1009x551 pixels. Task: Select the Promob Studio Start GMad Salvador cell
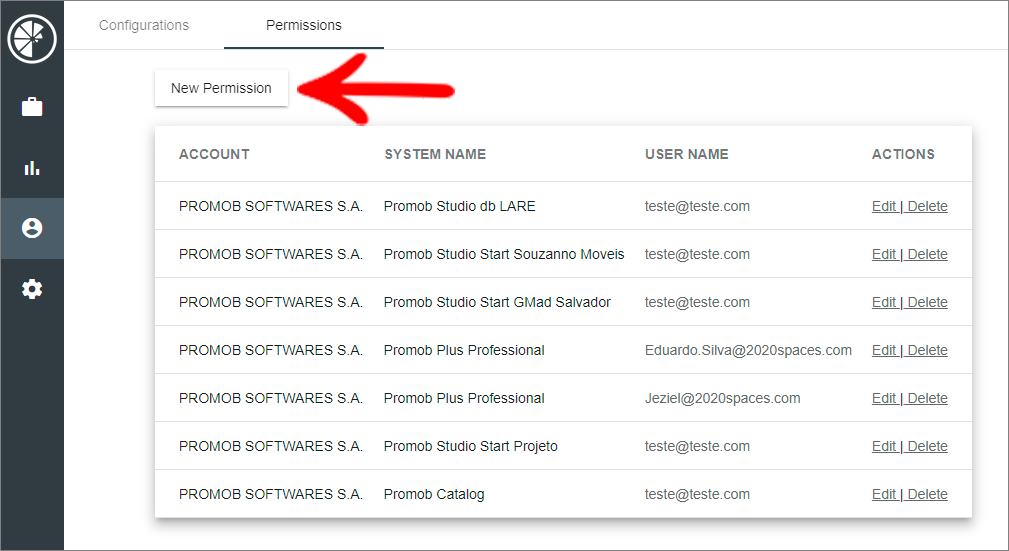coord(497,302)
